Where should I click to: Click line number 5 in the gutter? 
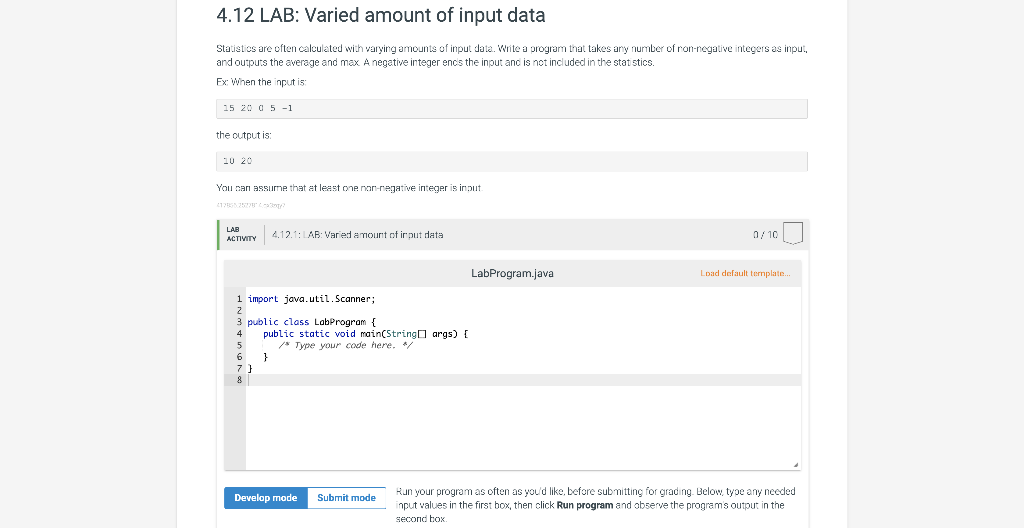coord(239,345)
